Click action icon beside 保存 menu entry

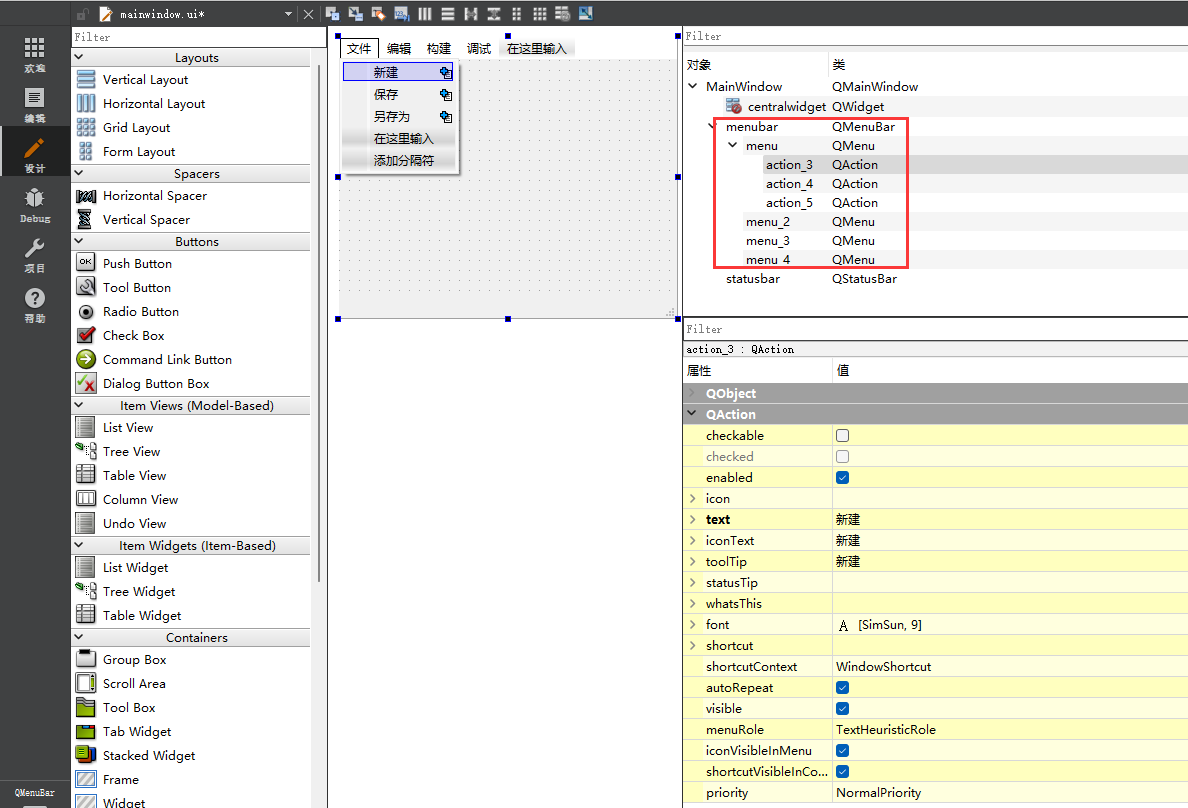pos(446,95)
